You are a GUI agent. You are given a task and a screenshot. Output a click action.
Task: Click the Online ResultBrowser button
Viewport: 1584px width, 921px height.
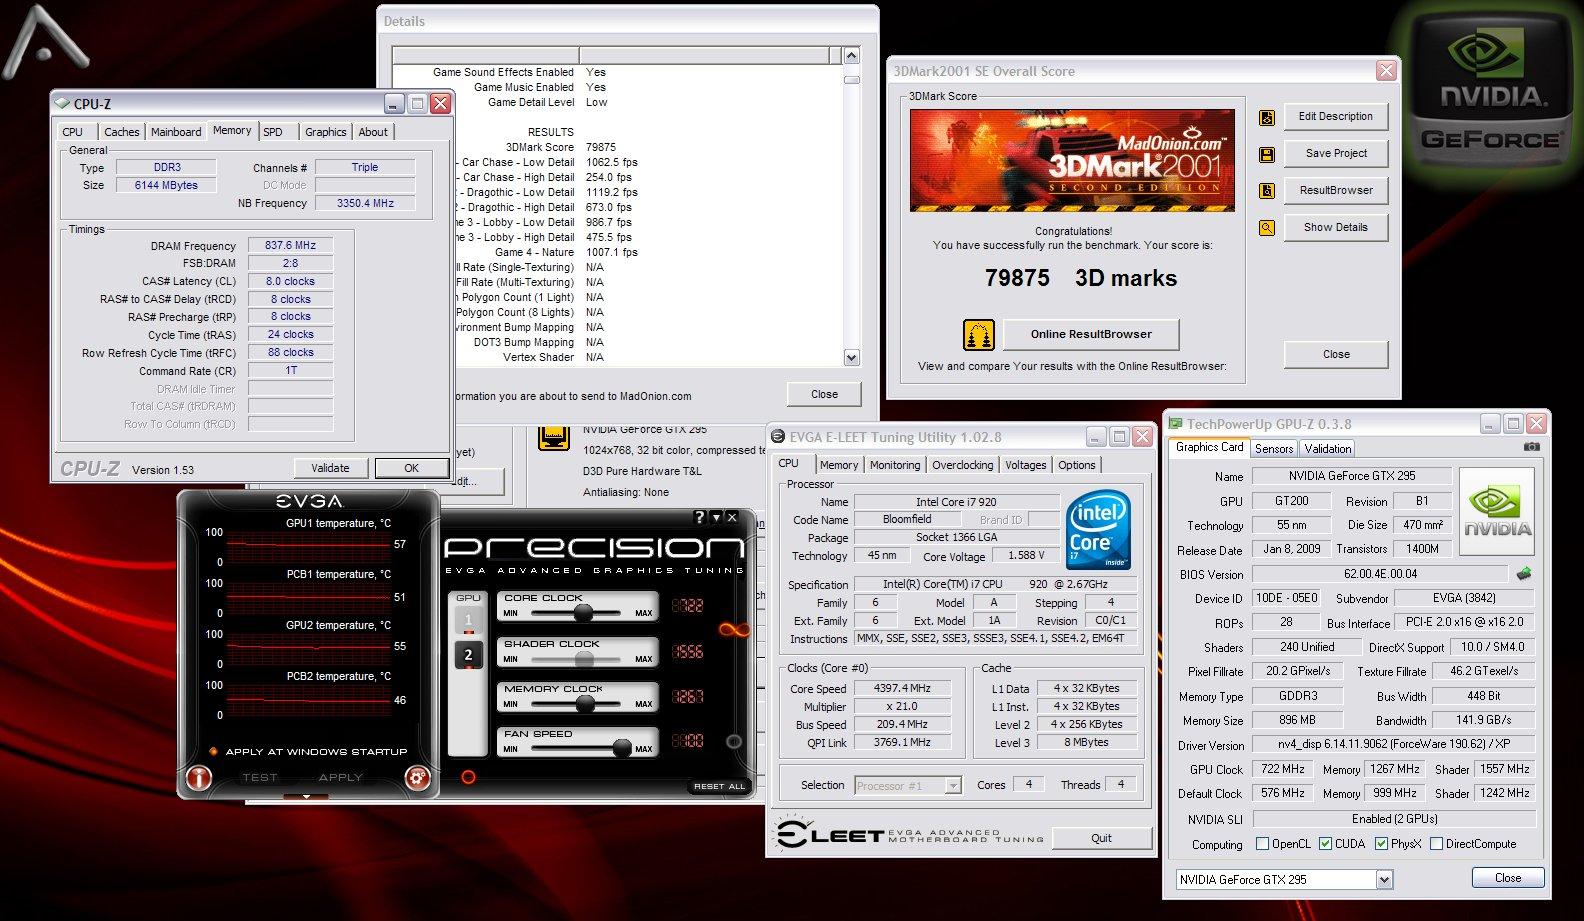[x=1091, y=334]
